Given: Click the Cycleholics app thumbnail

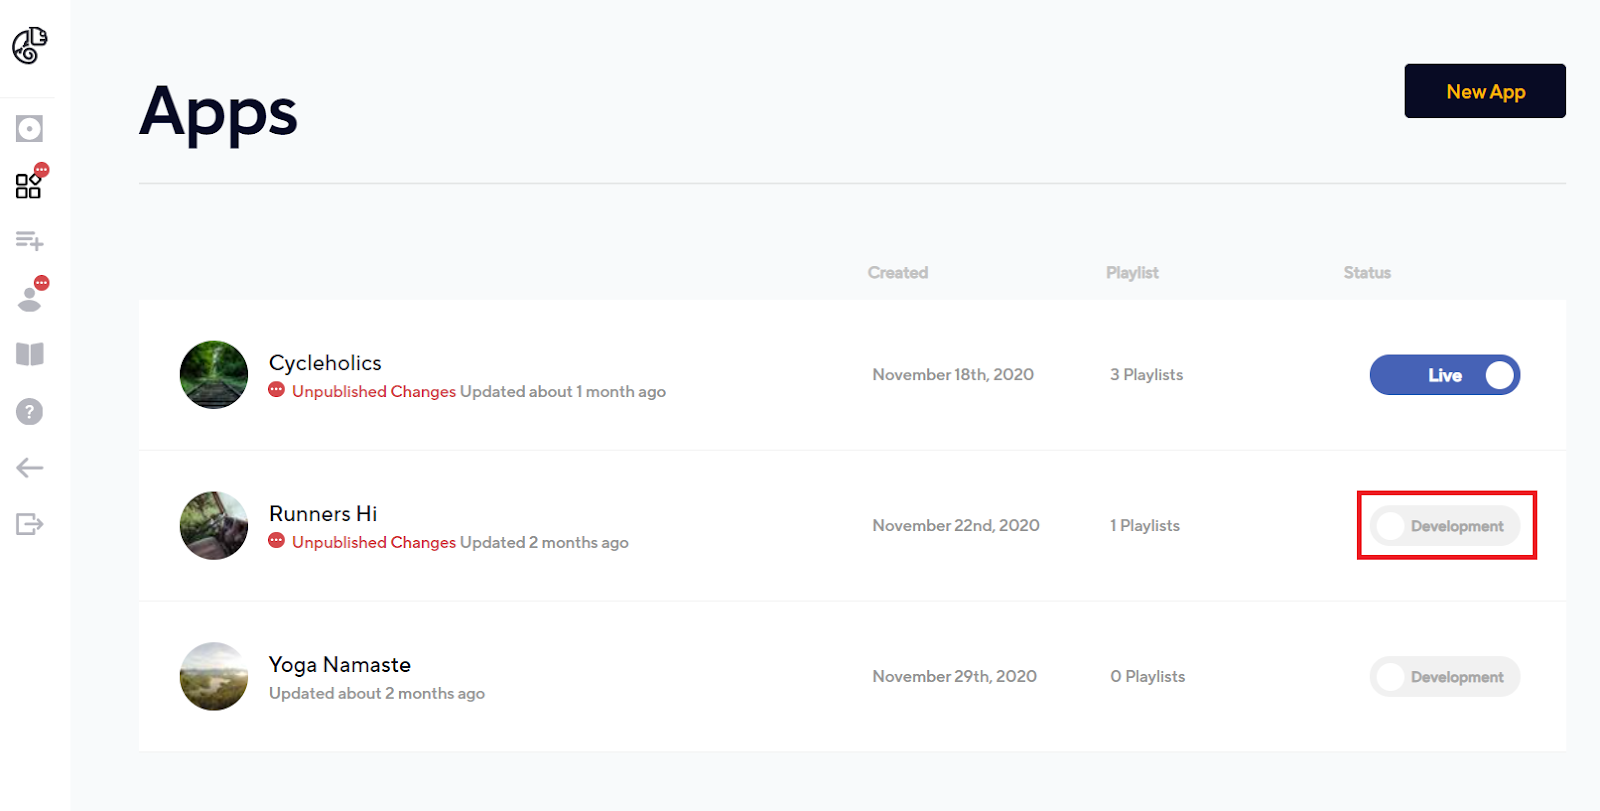Looking at the screenshot, I should pos(214,375).
